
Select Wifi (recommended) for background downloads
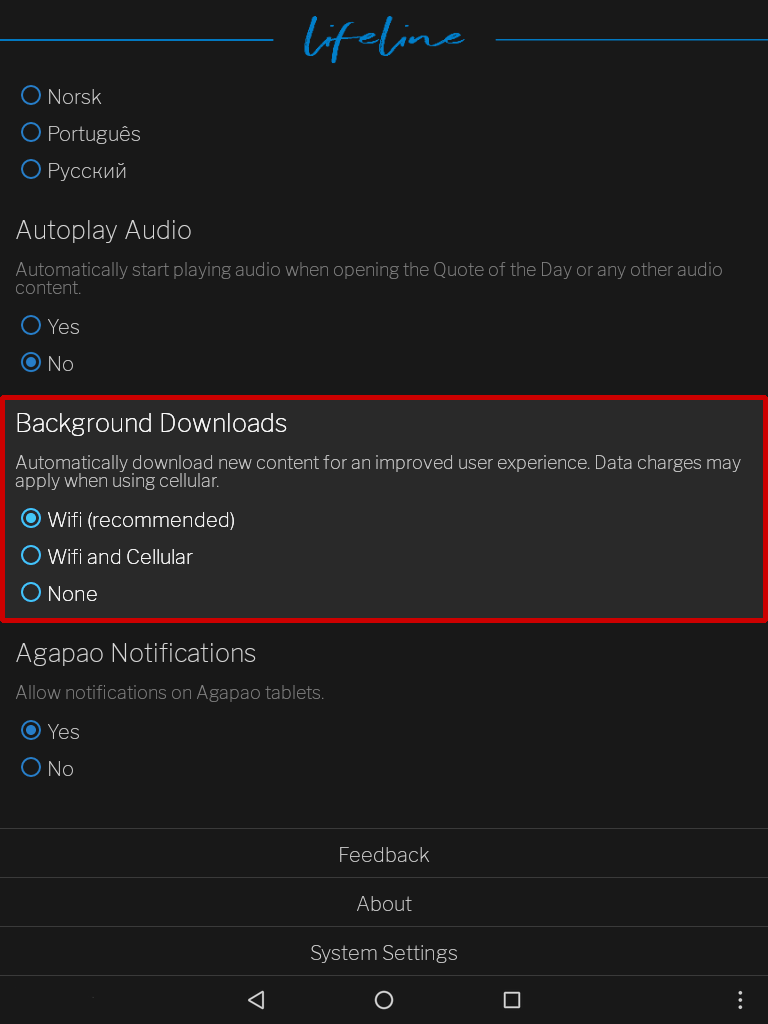click(x=128, y=520)
